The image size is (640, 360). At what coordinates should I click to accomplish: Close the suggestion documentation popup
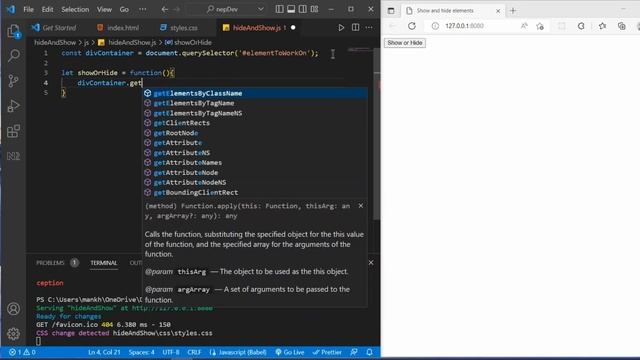360,206
